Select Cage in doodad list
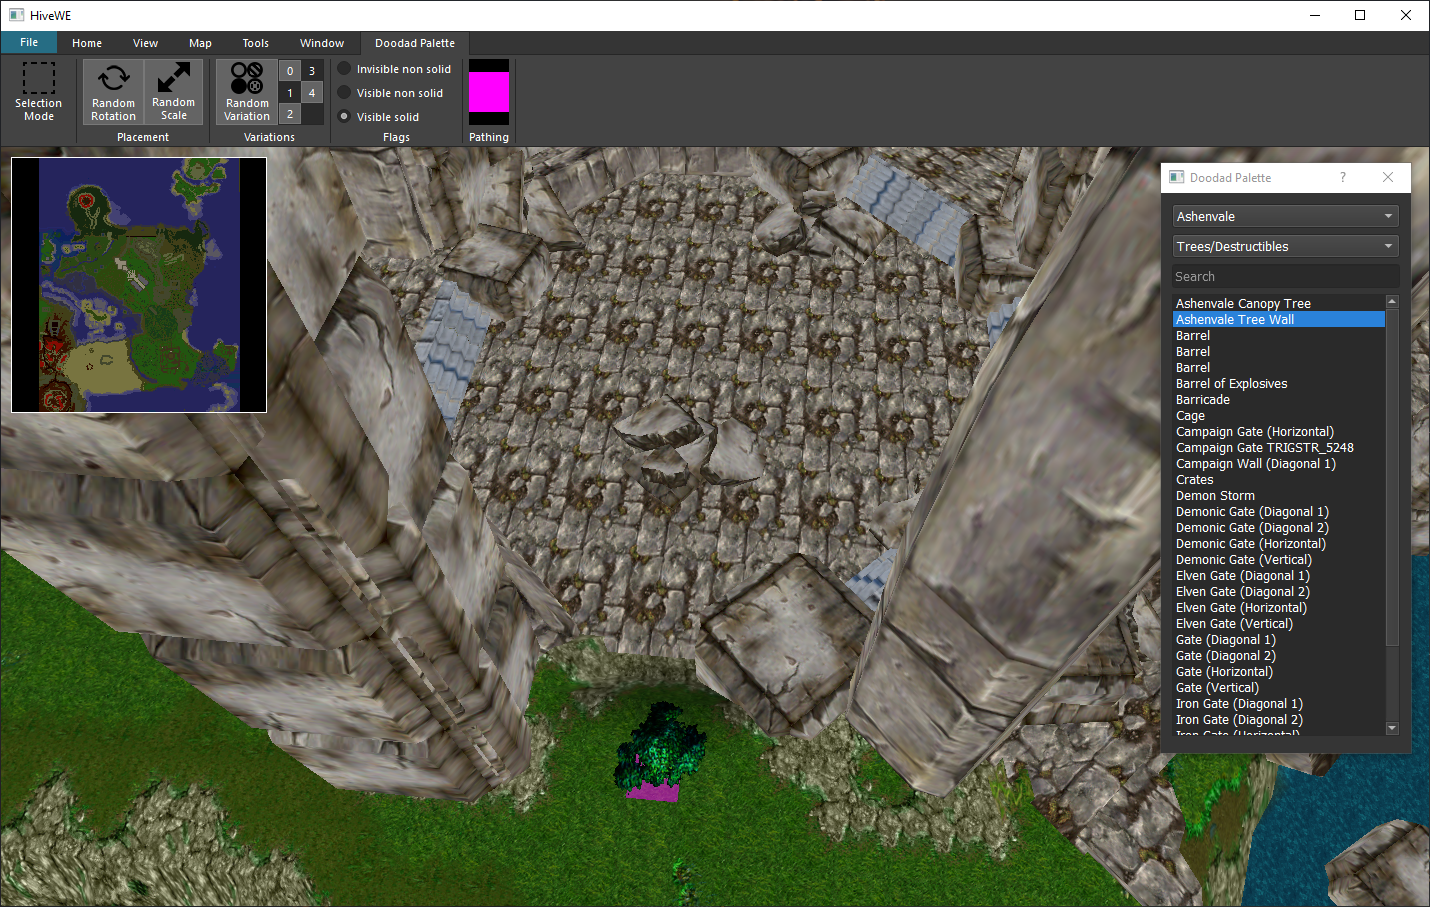 pyautogui.click(x=1279, y=415)
